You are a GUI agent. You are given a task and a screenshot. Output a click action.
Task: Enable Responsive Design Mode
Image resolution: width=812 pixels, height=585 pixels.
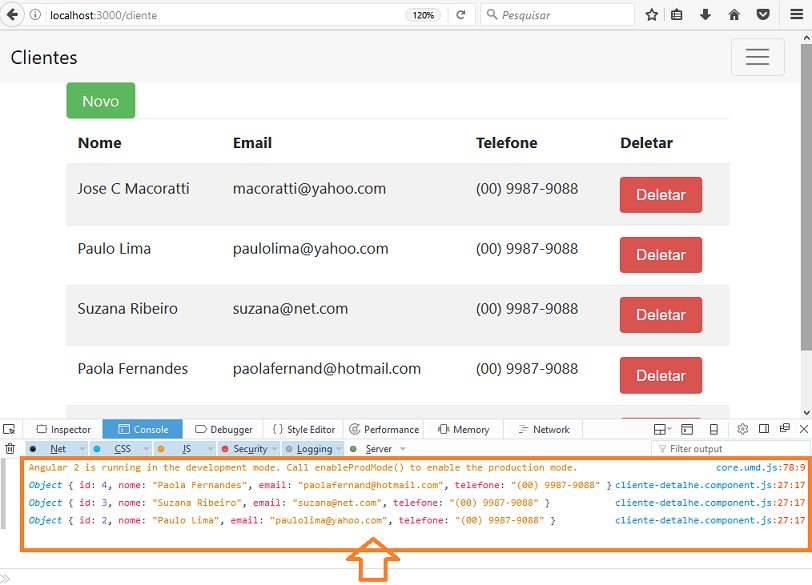pyautogui.click(x=714, y=429)
